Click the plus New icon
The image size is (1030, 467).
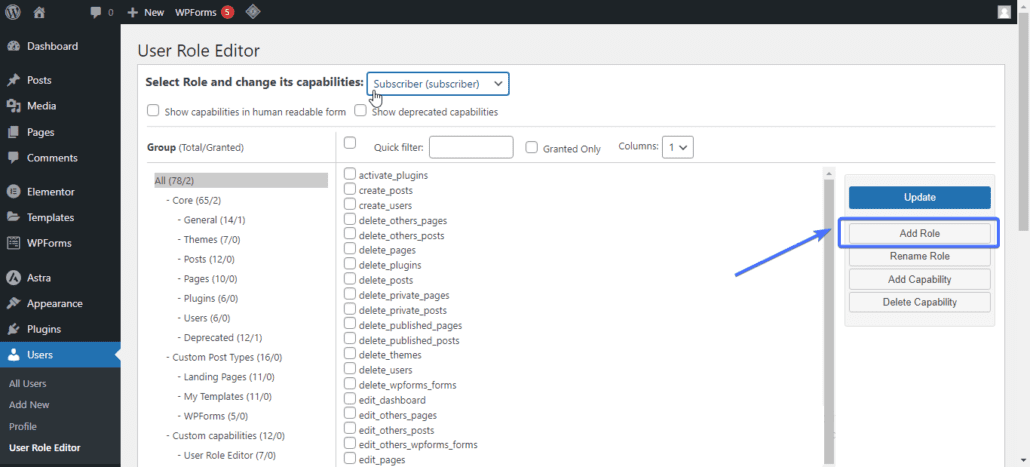point(133,12)
